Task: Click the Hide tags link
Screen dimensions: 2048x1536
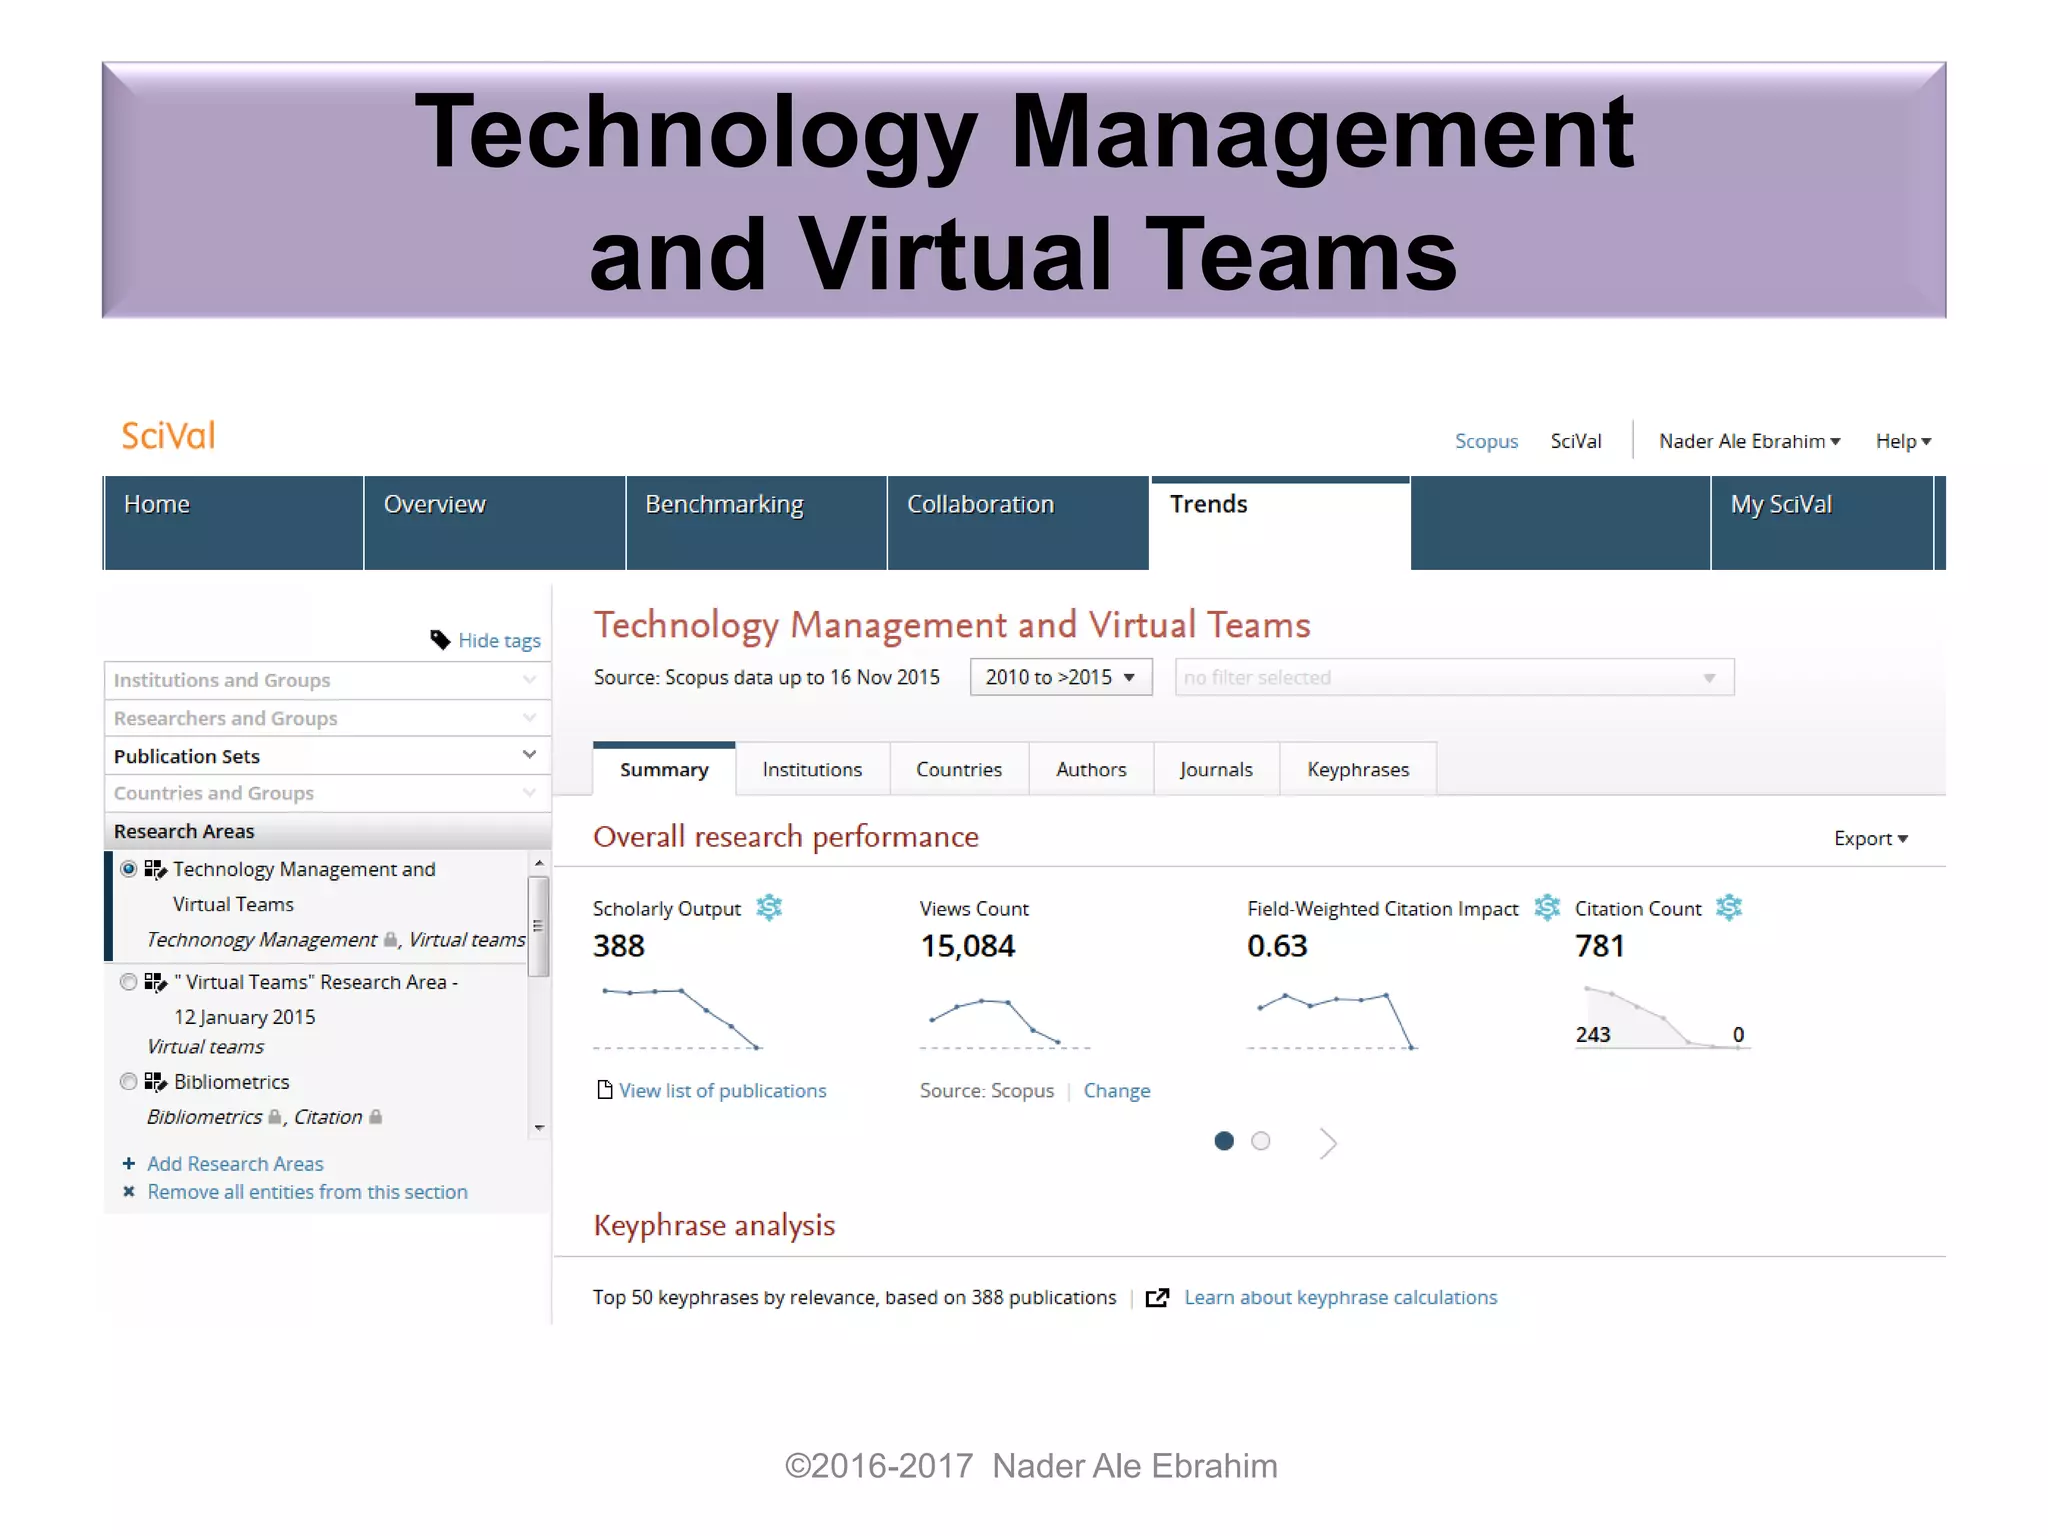Action: tap(499, 640)
